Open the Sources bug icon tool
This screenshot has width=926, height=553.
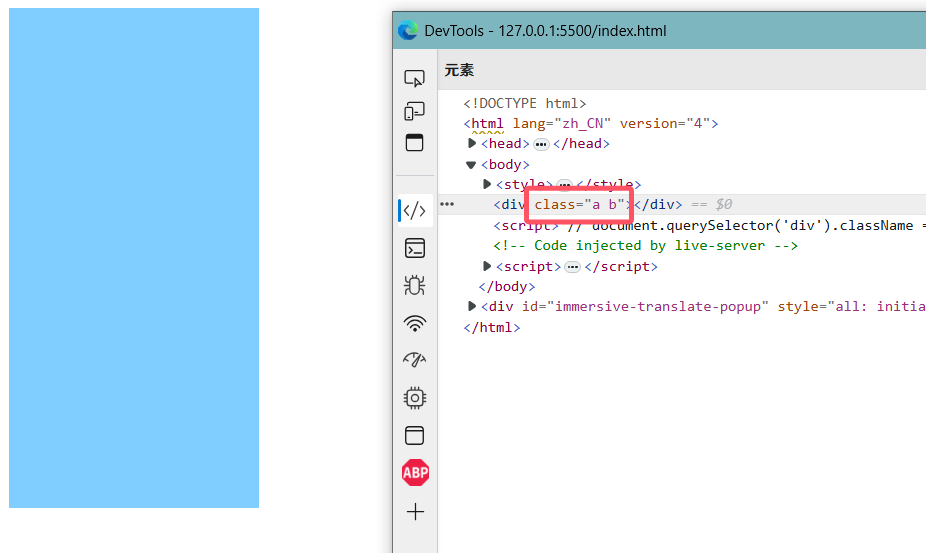[414, 285]
